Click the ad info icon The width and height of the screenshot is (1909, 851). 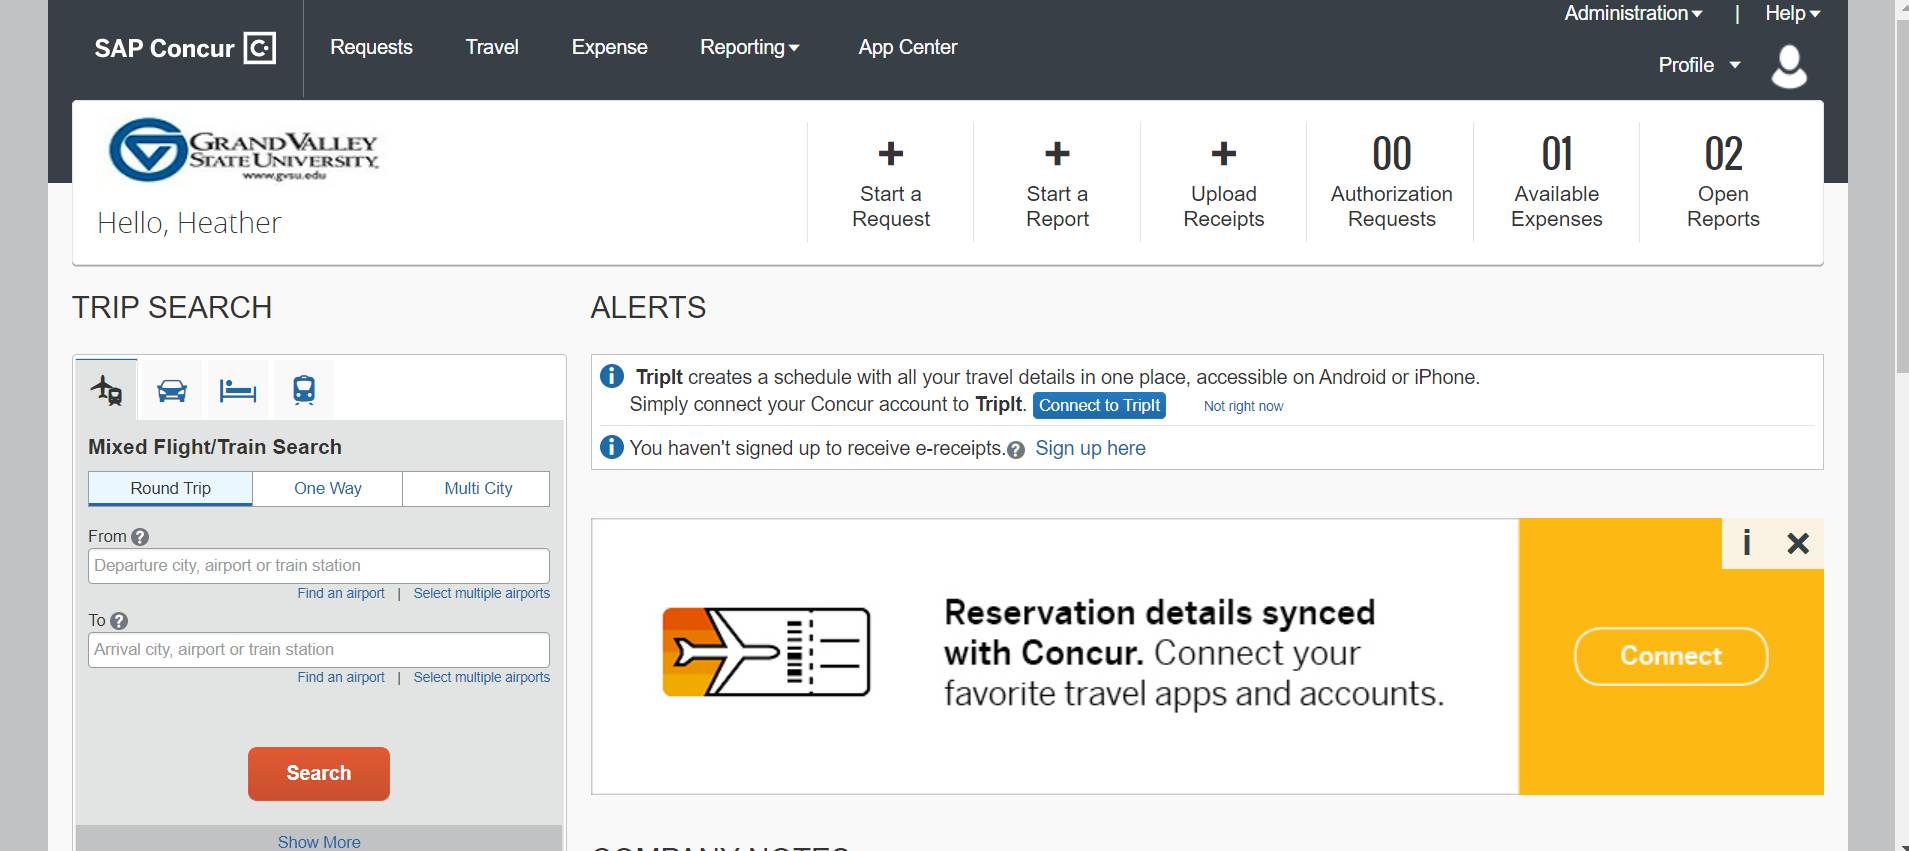(x=1746, y=543)
